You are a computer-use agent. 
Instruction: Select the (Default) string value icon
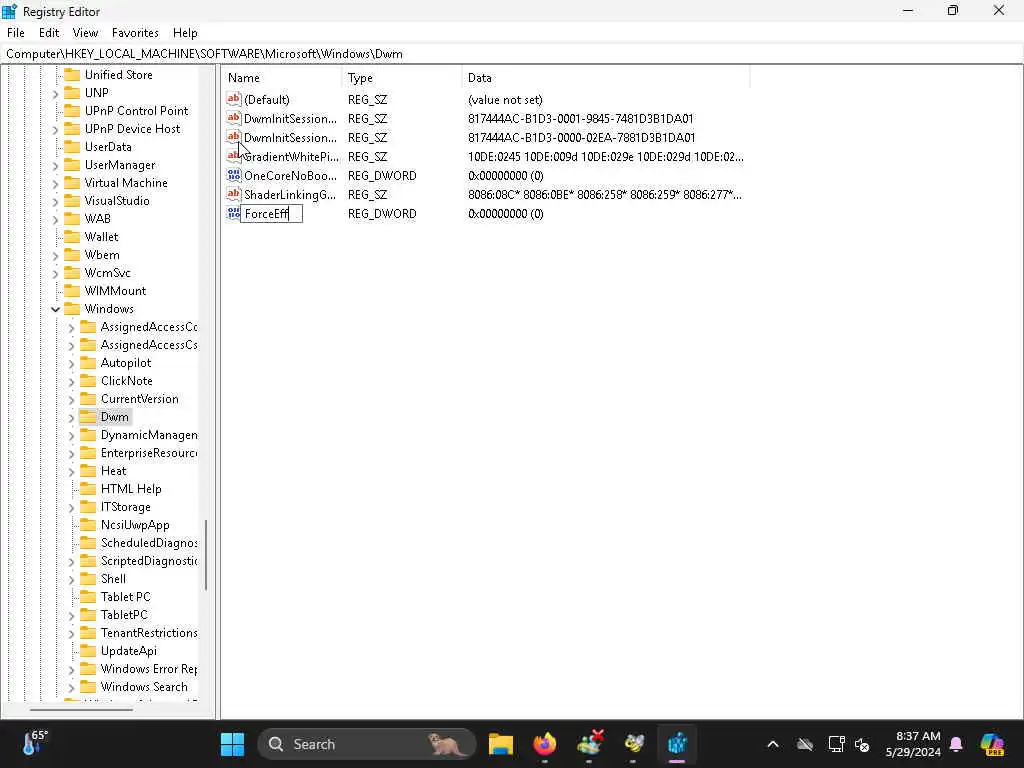click(234, 99)
